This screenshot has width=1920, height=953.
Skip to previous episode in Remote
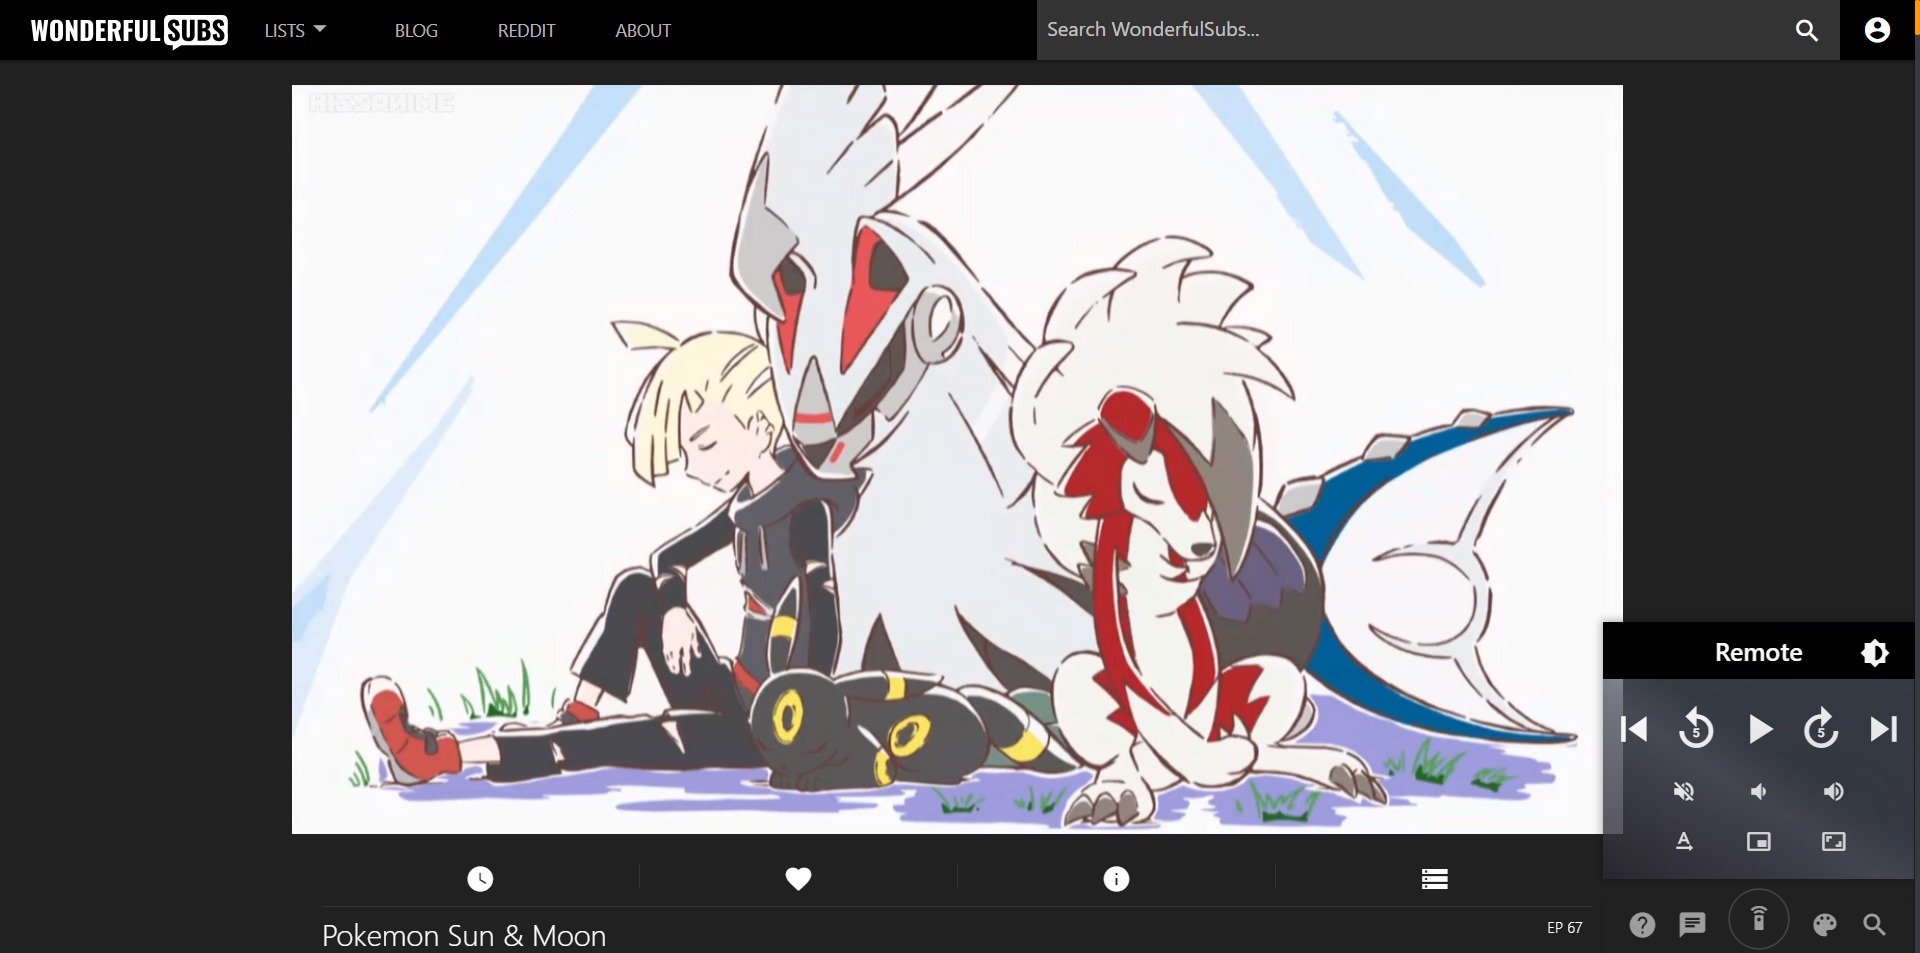click(1634, 729)
